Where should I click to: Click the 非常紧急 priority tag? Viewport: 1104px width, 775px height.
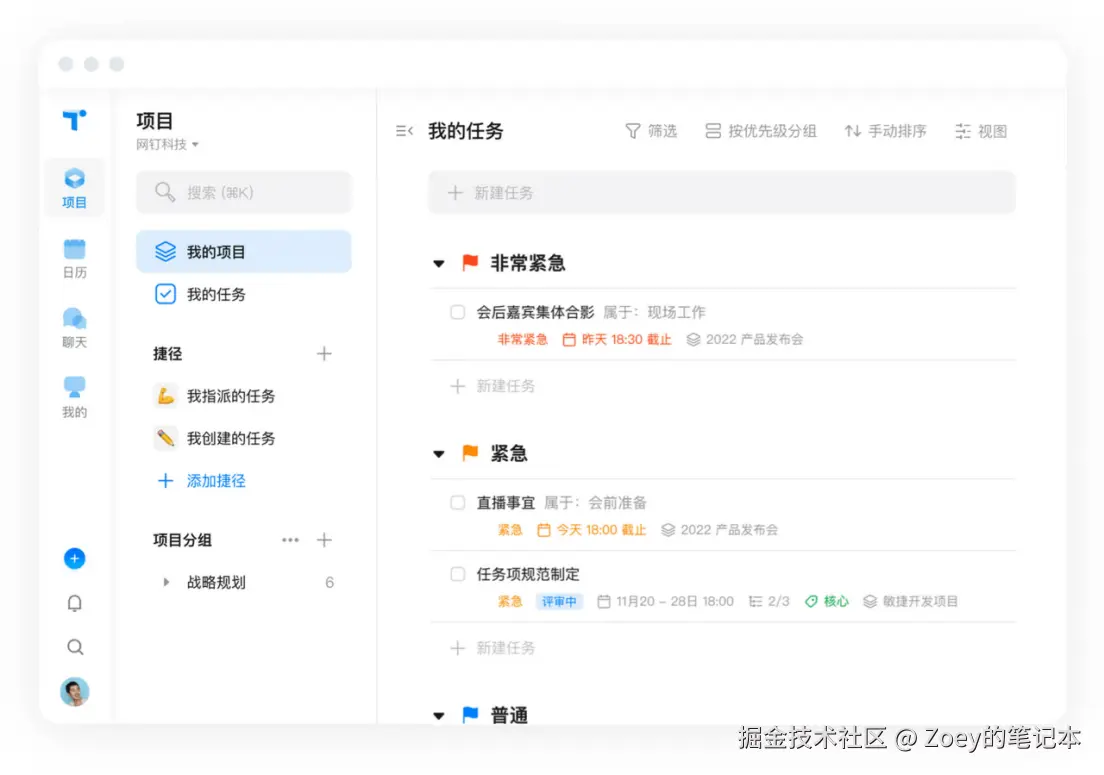(522, 339)
